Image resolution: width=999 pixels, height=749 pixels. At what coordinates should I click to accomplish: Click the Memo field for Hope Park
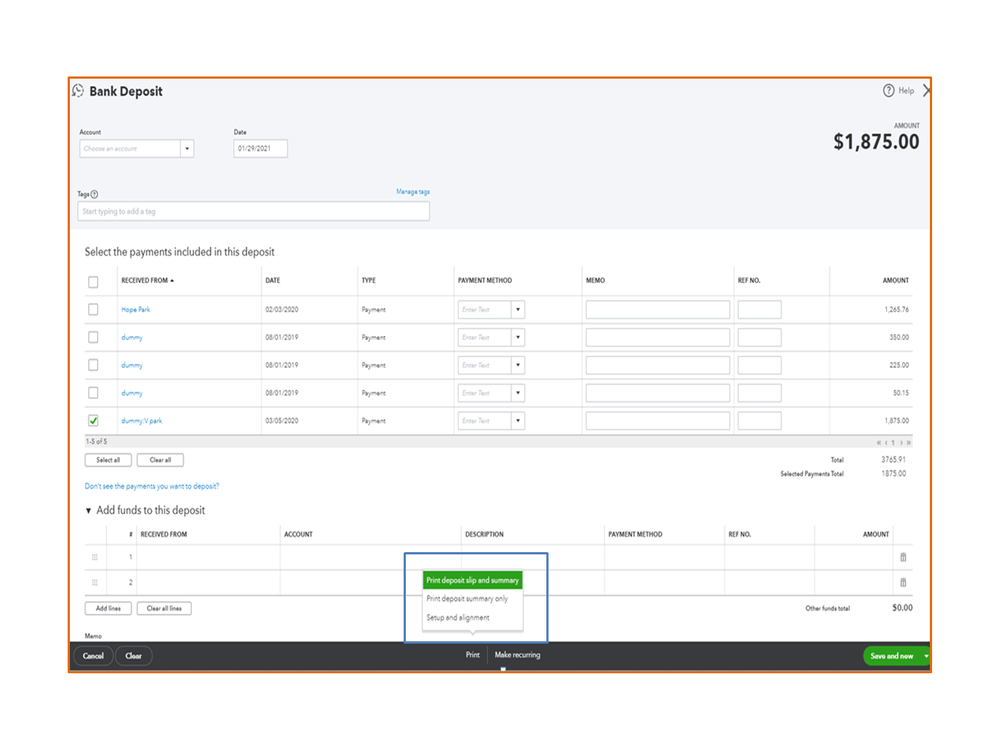pyautogui.click(x=658, y=310)
